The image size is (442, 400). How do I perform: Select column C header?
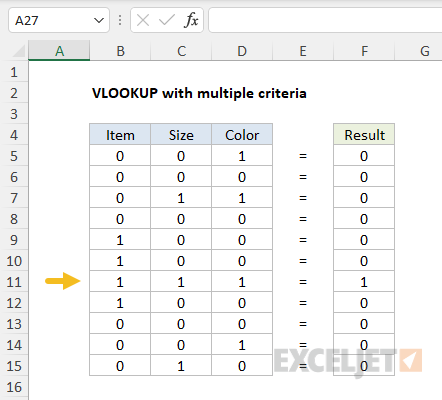(x=181, y=51)
